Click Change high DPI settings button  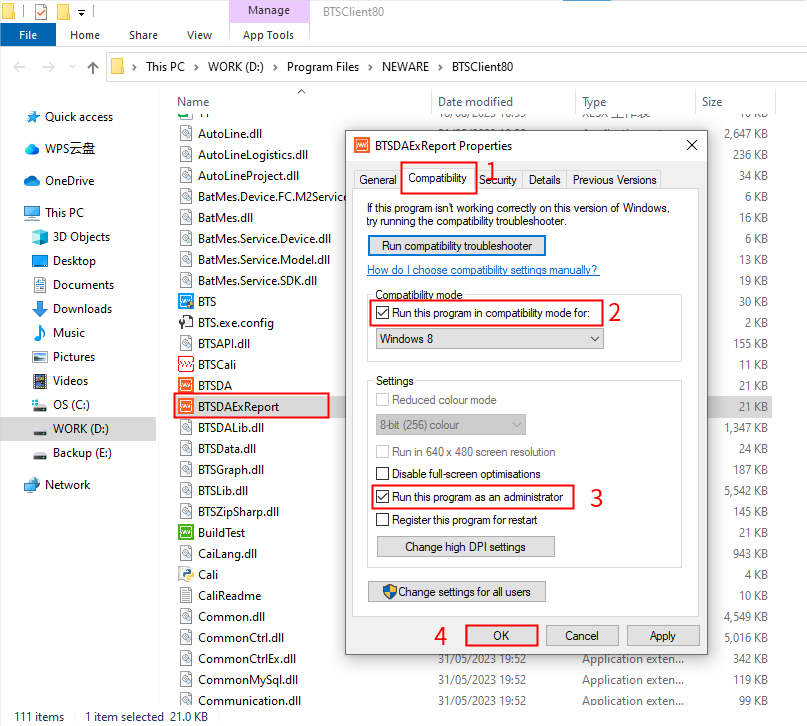pyautogui.click(x=465, y=546)
